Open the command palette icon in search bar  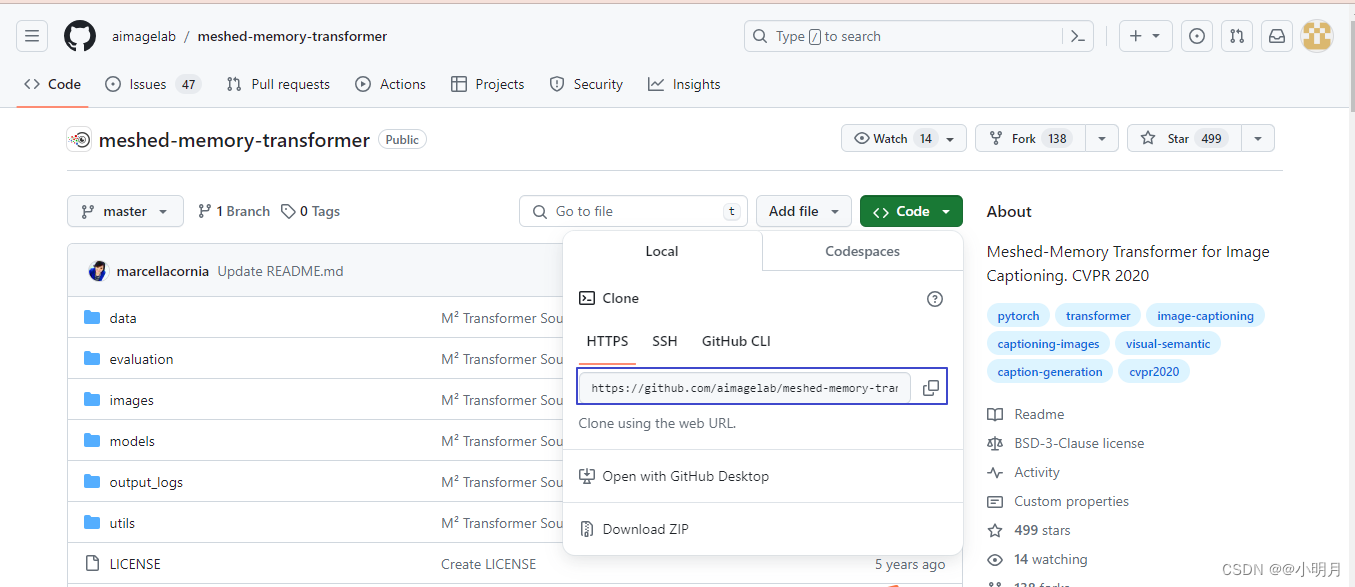point(1077,37)
